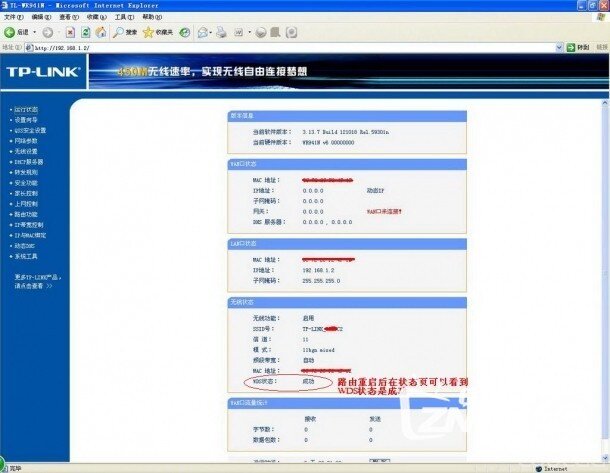Expand the Mail icon dropdown arrow
Image resolution: width=610 pixels, height=473 pixels.
point(211,33)
